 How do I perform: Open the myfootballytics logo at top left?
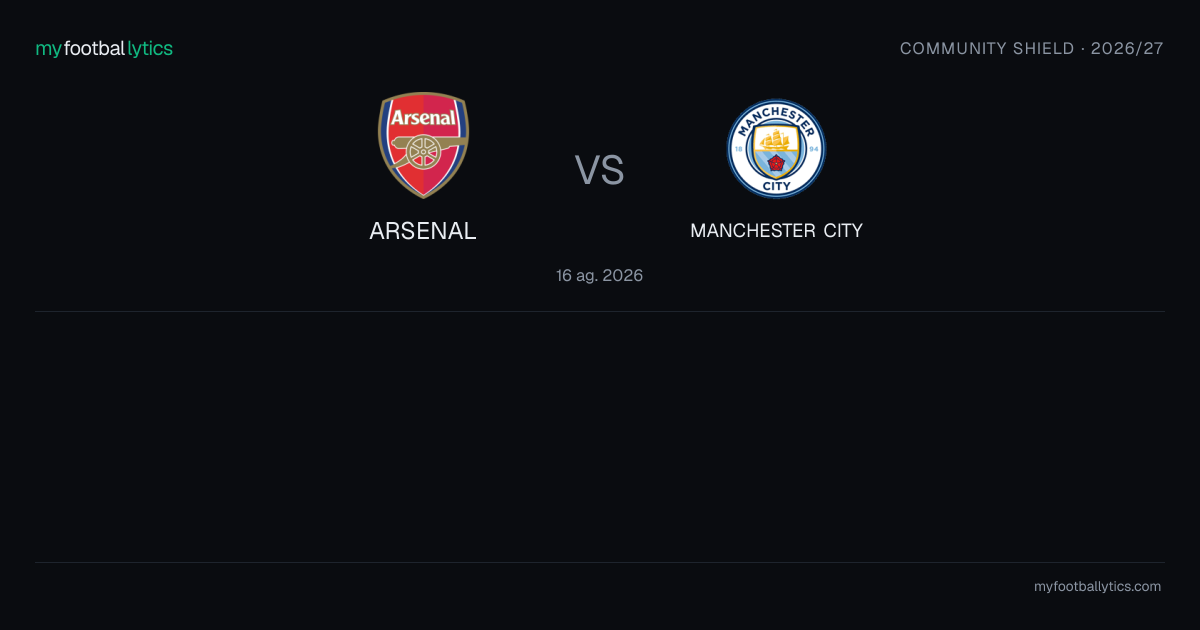(x=104, y=48)
